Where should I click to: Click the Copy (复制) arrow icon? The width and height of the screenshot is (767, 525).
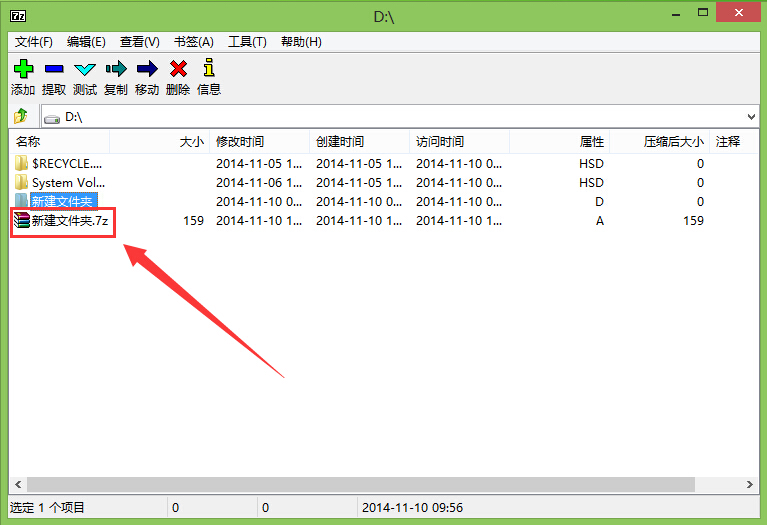click(116, 69)
